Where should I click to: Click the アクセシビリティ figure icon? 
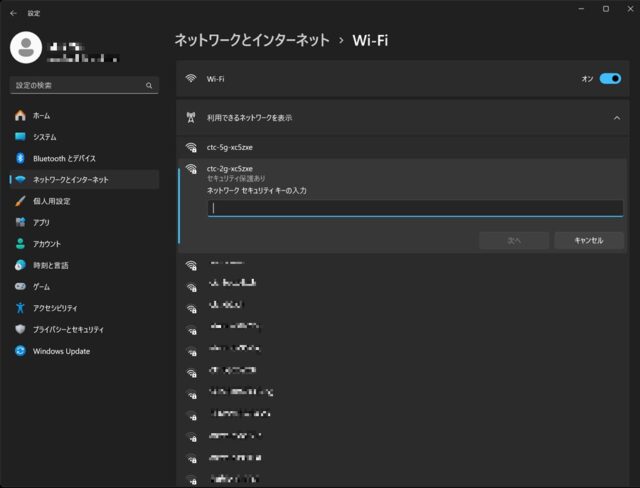coord(20,308)
